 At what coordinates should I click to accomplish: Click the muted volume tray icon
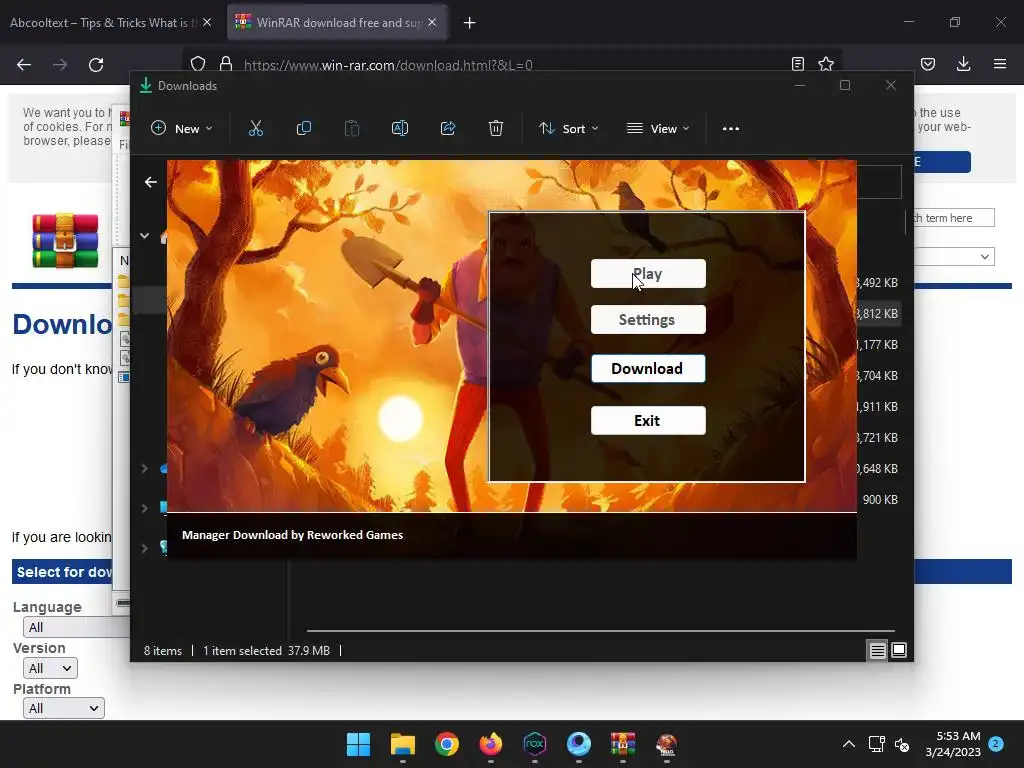point(902,744)
